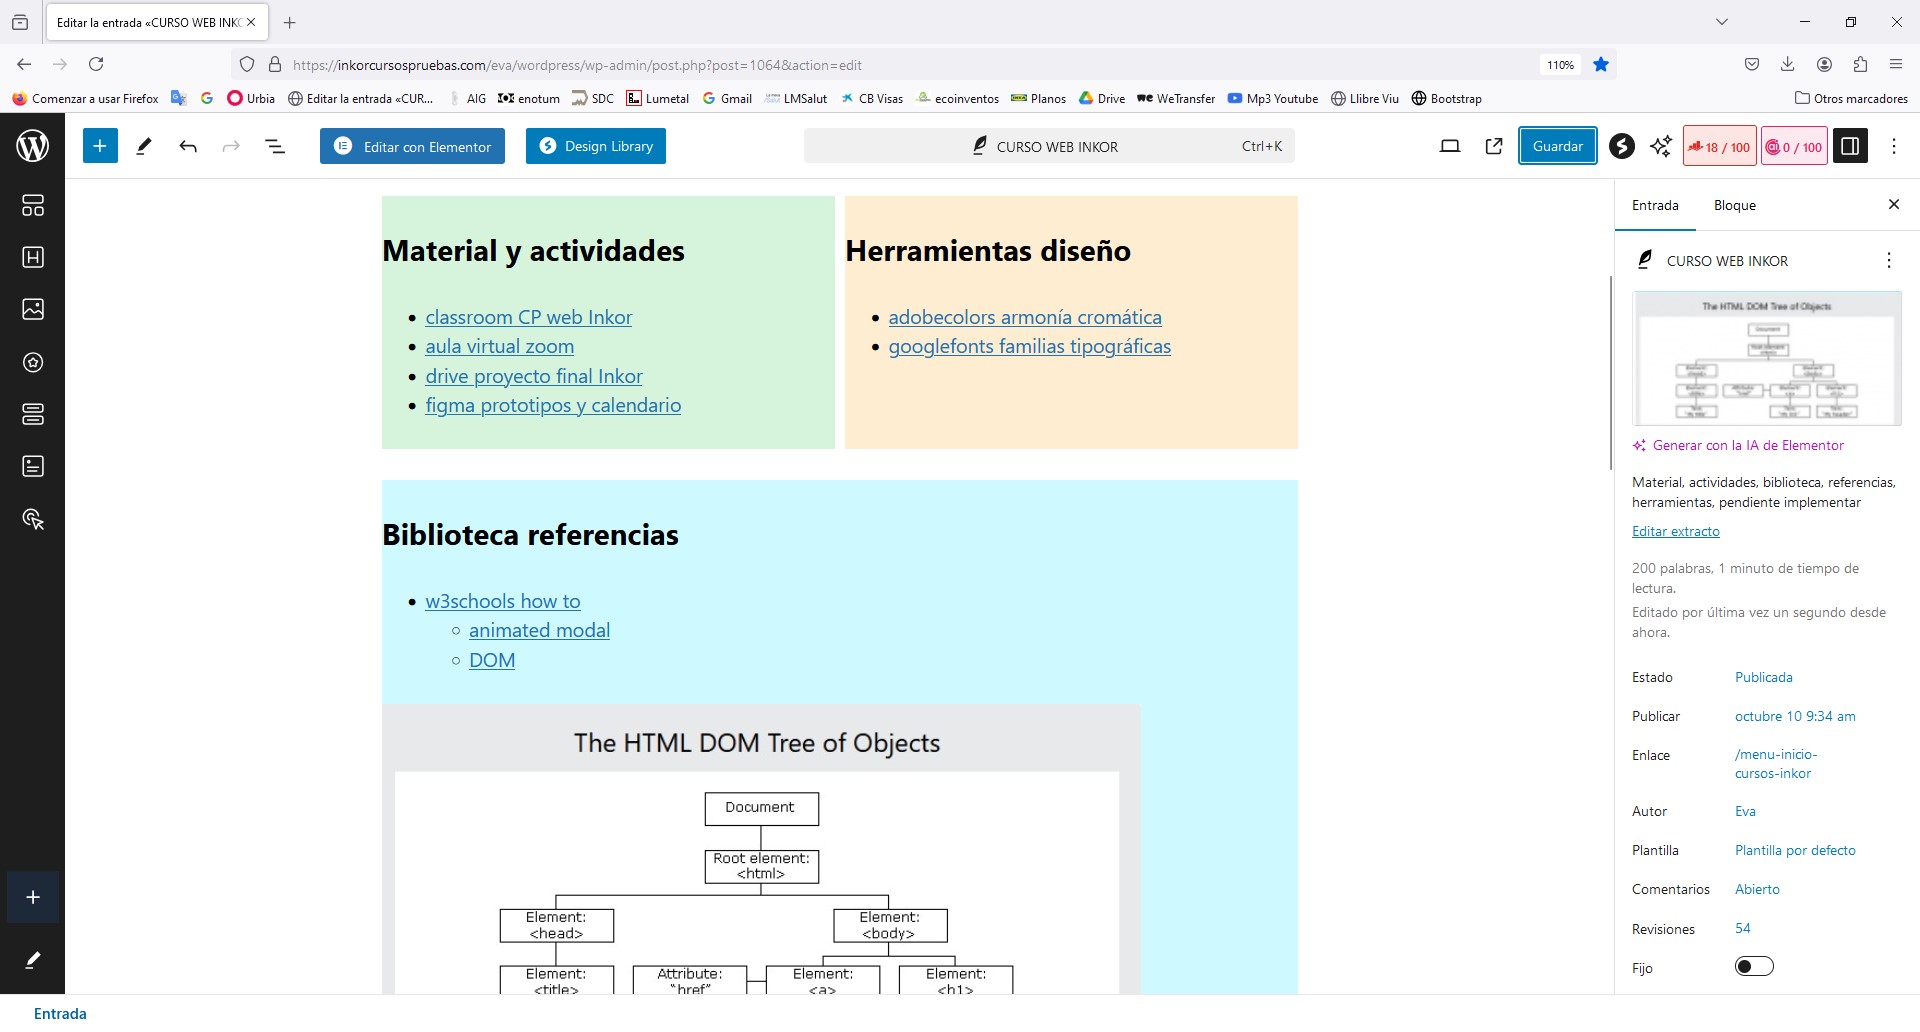This screenshot has height=1032, width=1920.
Task: Select the pencil edit tools icon
Action: point(144,146)
